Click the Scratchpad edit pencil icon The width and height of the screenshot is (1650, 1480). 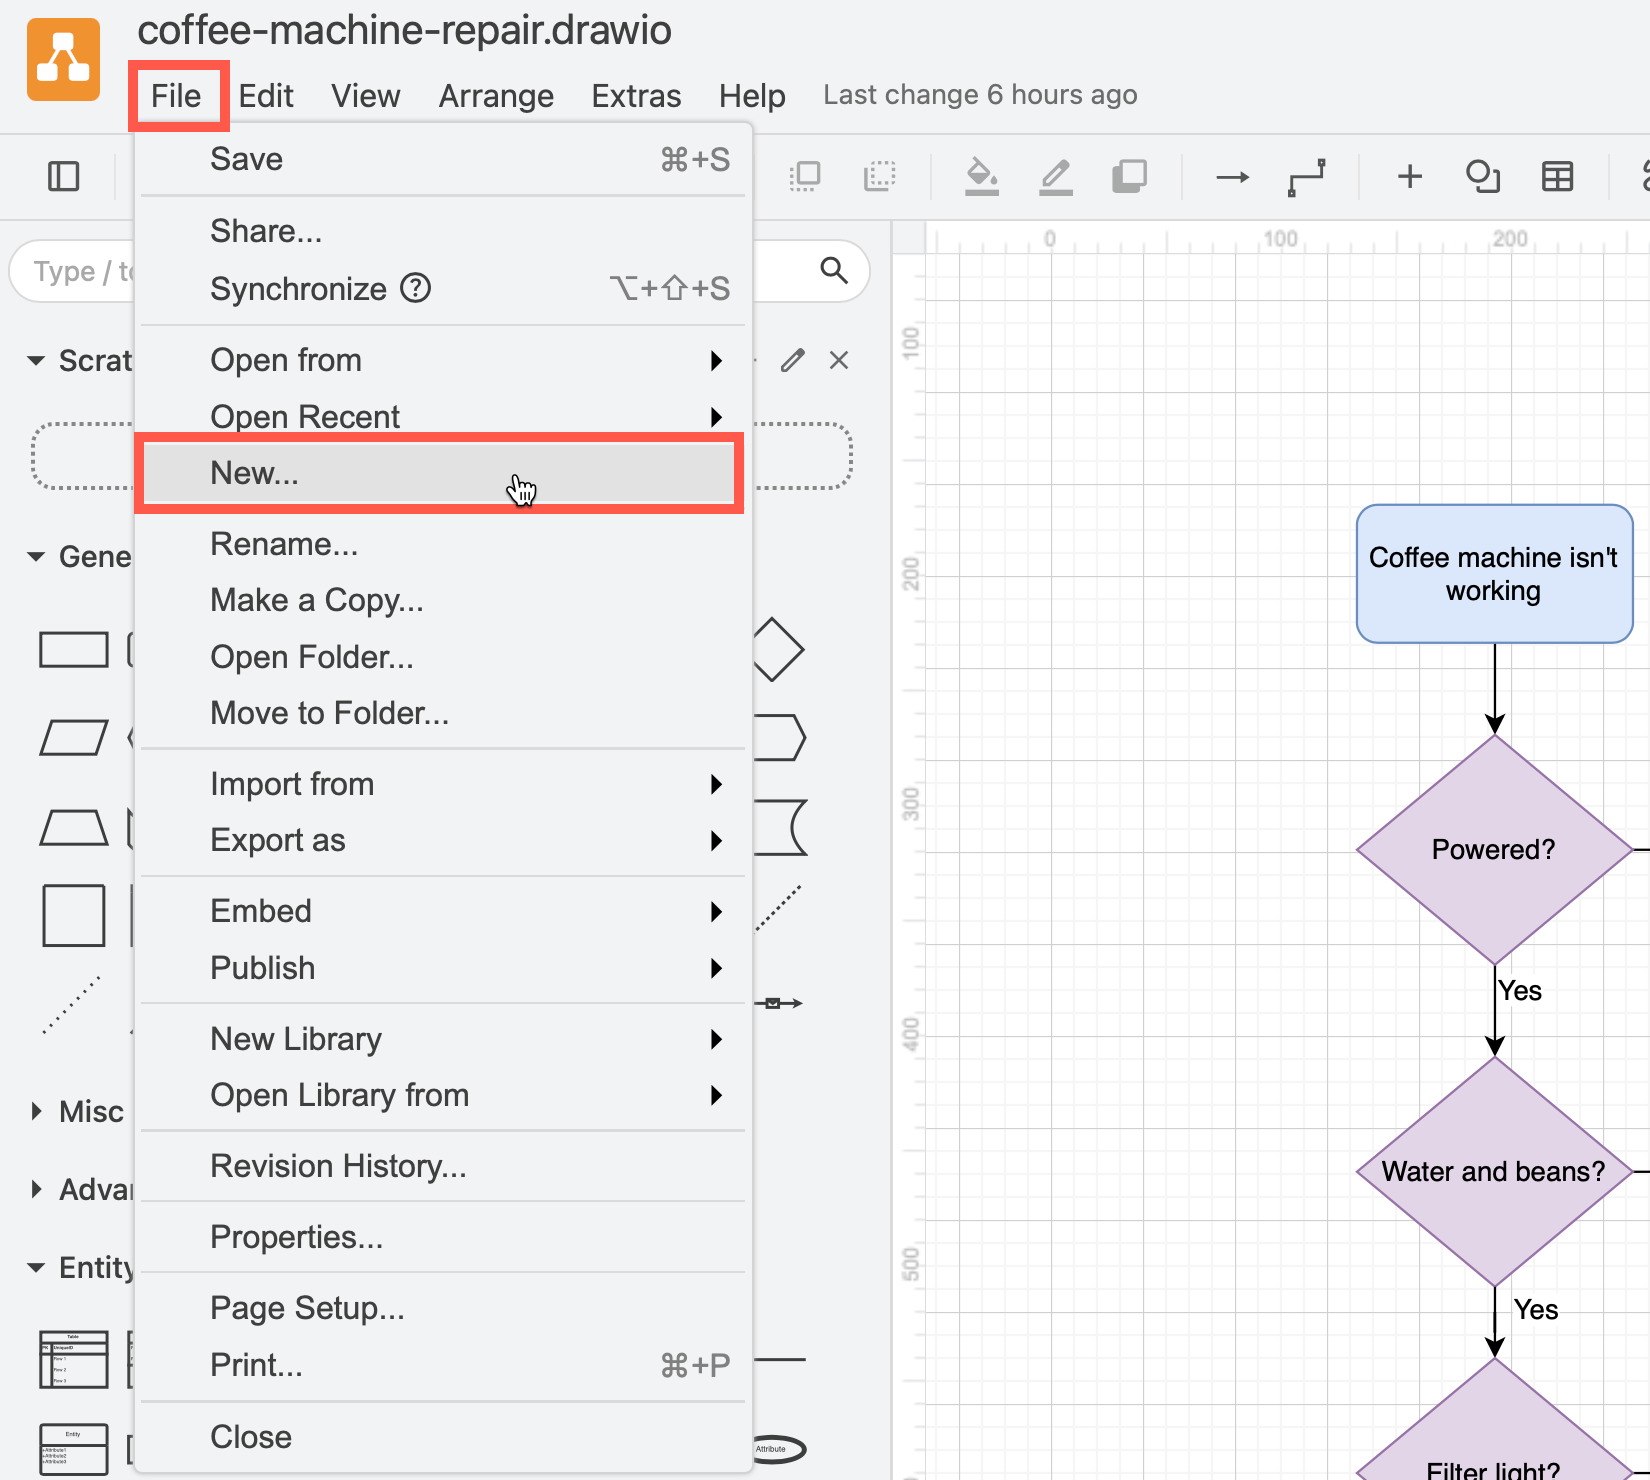click(793, 360)
